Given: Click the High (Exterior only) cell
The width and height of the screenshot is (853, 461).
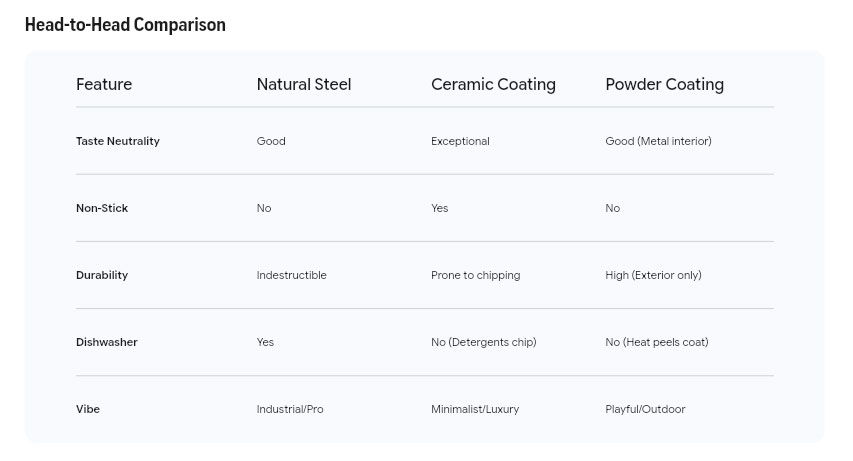Looking at the screenshot, I should coord(653,275).
